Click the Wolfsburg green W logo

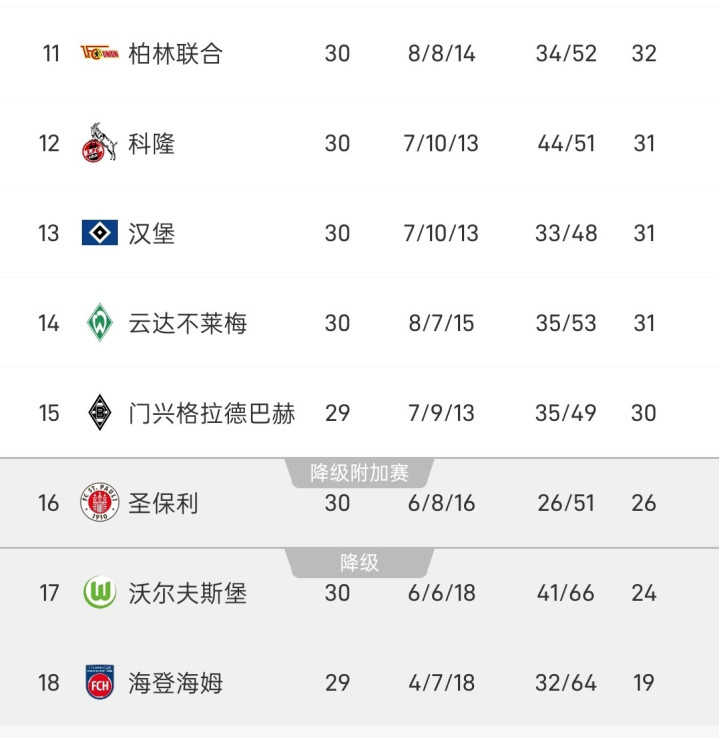point(99,593)
